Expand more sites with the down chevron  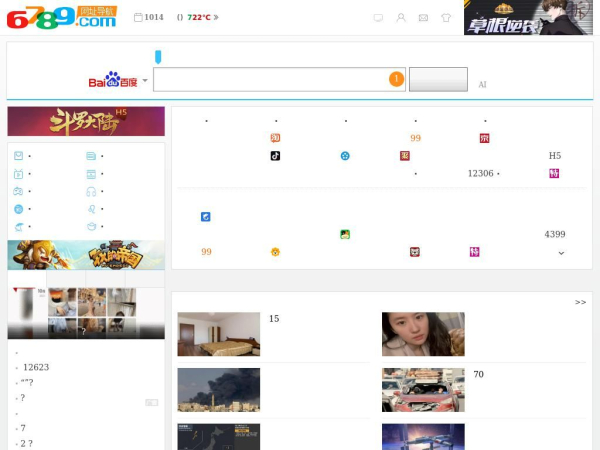pos(561,253)
